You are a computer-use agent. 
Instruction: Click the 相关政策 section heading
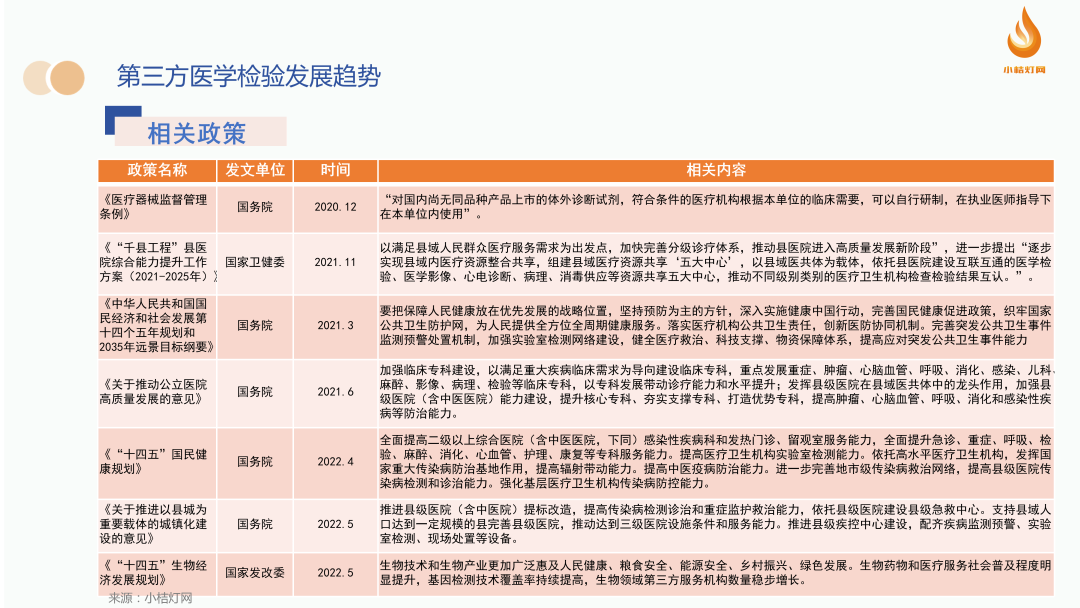tap(197, 132)
